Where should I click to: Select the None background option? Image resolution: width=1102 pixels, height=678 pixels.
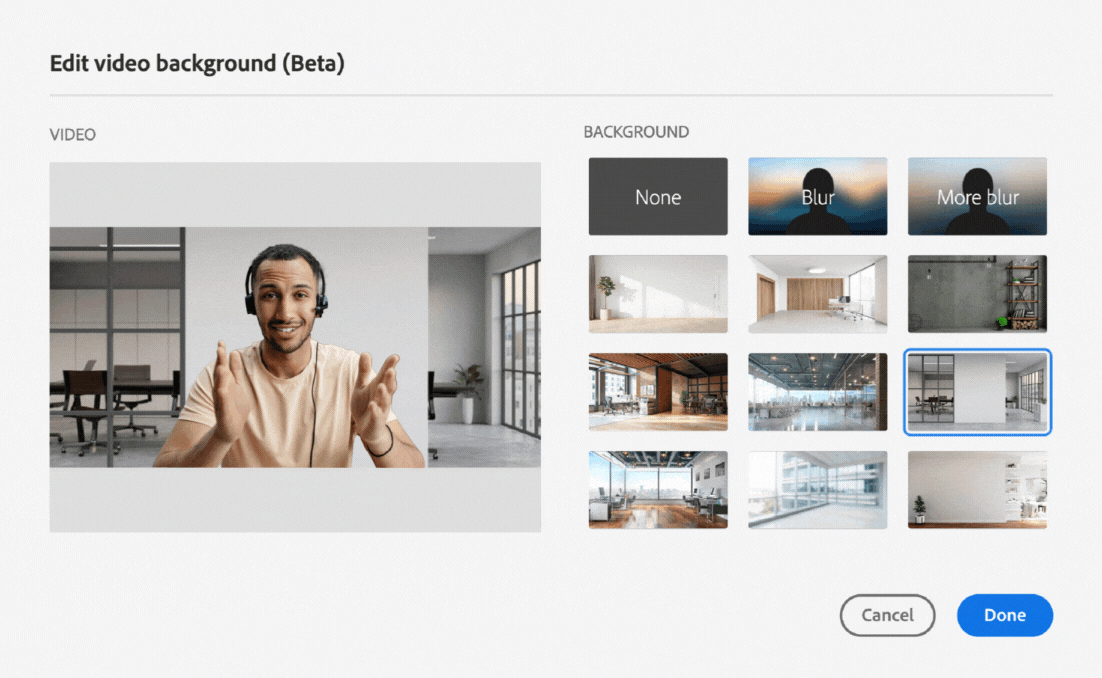pos(658,196)
